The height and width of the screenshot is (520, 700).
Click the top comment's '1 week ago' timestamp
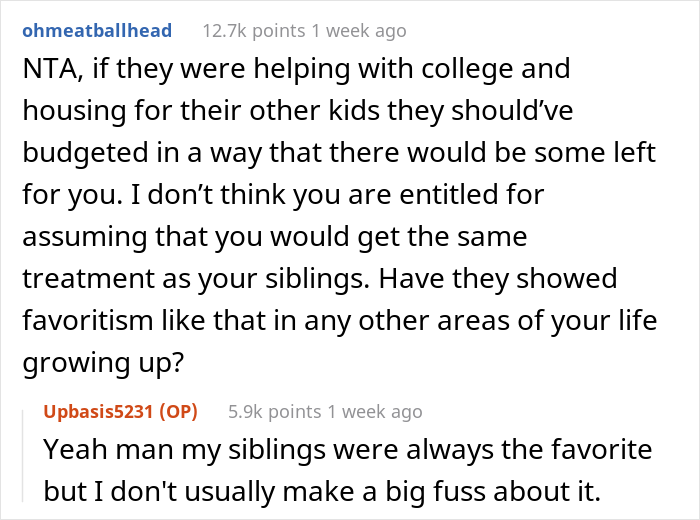tap(359, 31)
